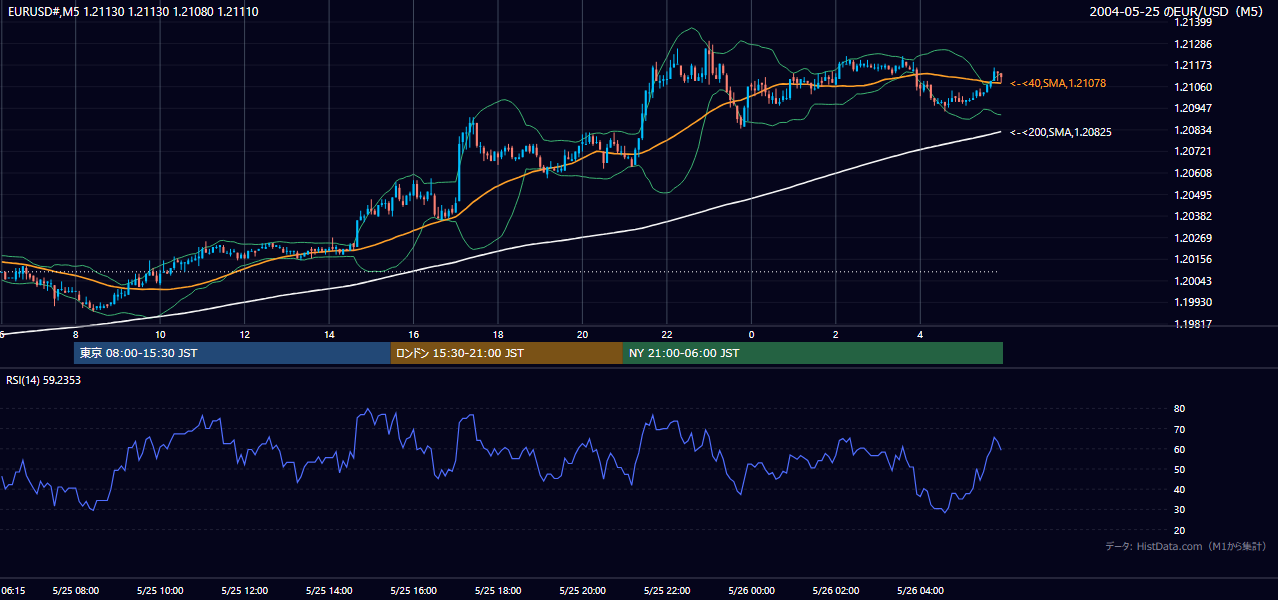Click the 5/25 12:00 bottom time label
Viewport: 1278px width, 600px height.
point(245,591)
